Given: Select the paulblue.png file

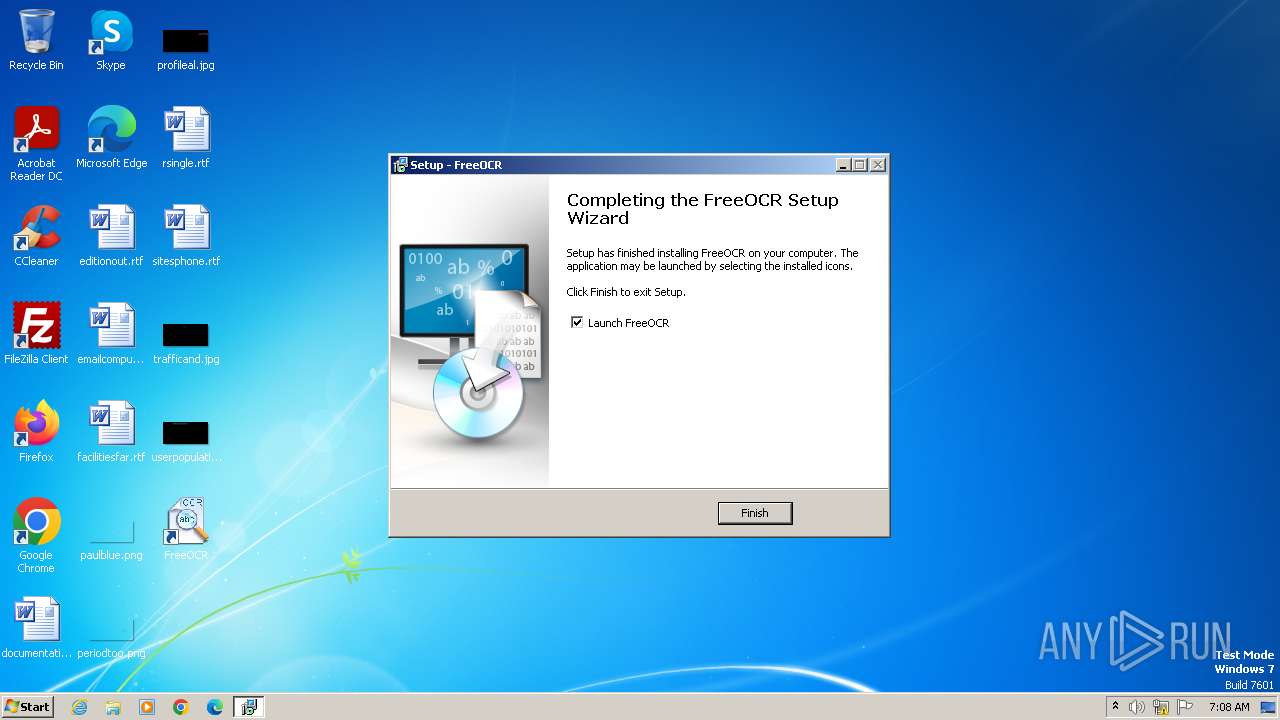Looking at the screenshot, I should pos(111,541).
